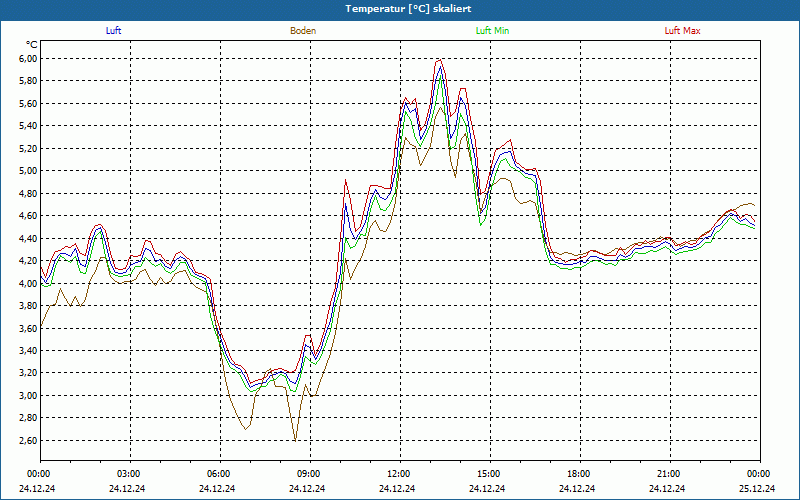Select the Boden legend entry
The width and height of the screenshot is (800, 500).
pyautogui.click(x=303, y=31)
